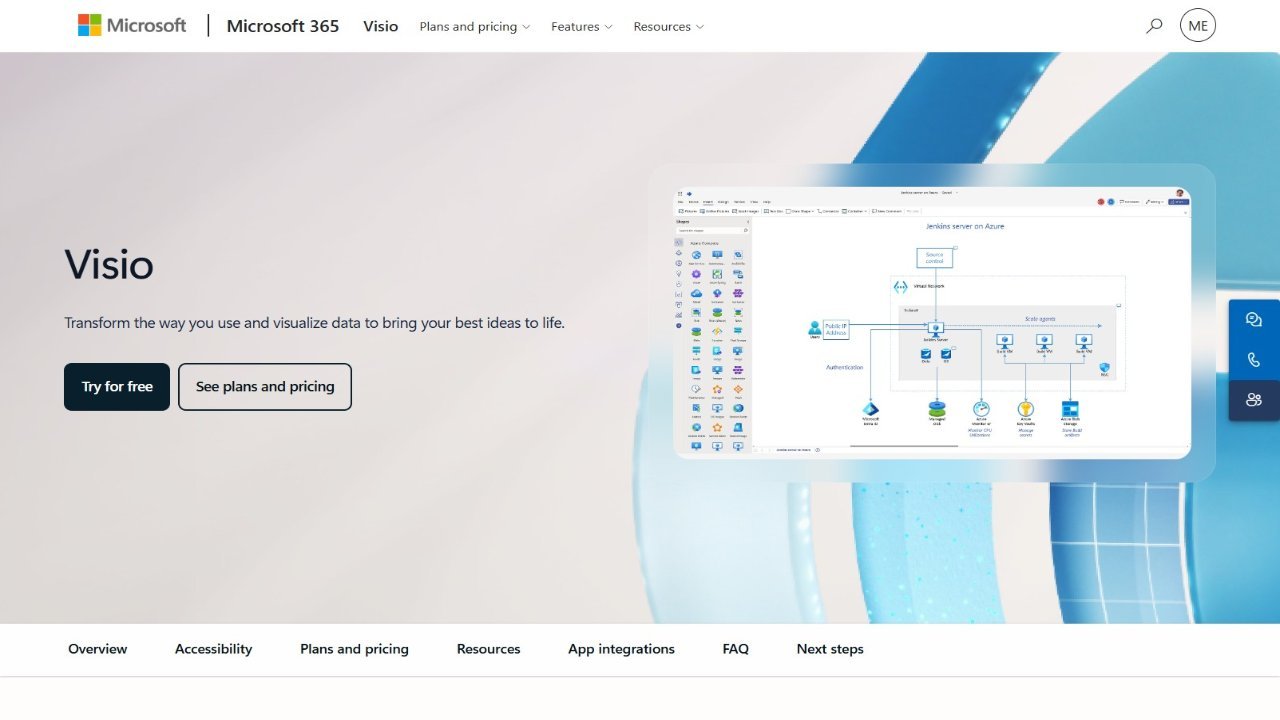Select the Next steps tab
The image size is (1280, 720).
[830, 649]
